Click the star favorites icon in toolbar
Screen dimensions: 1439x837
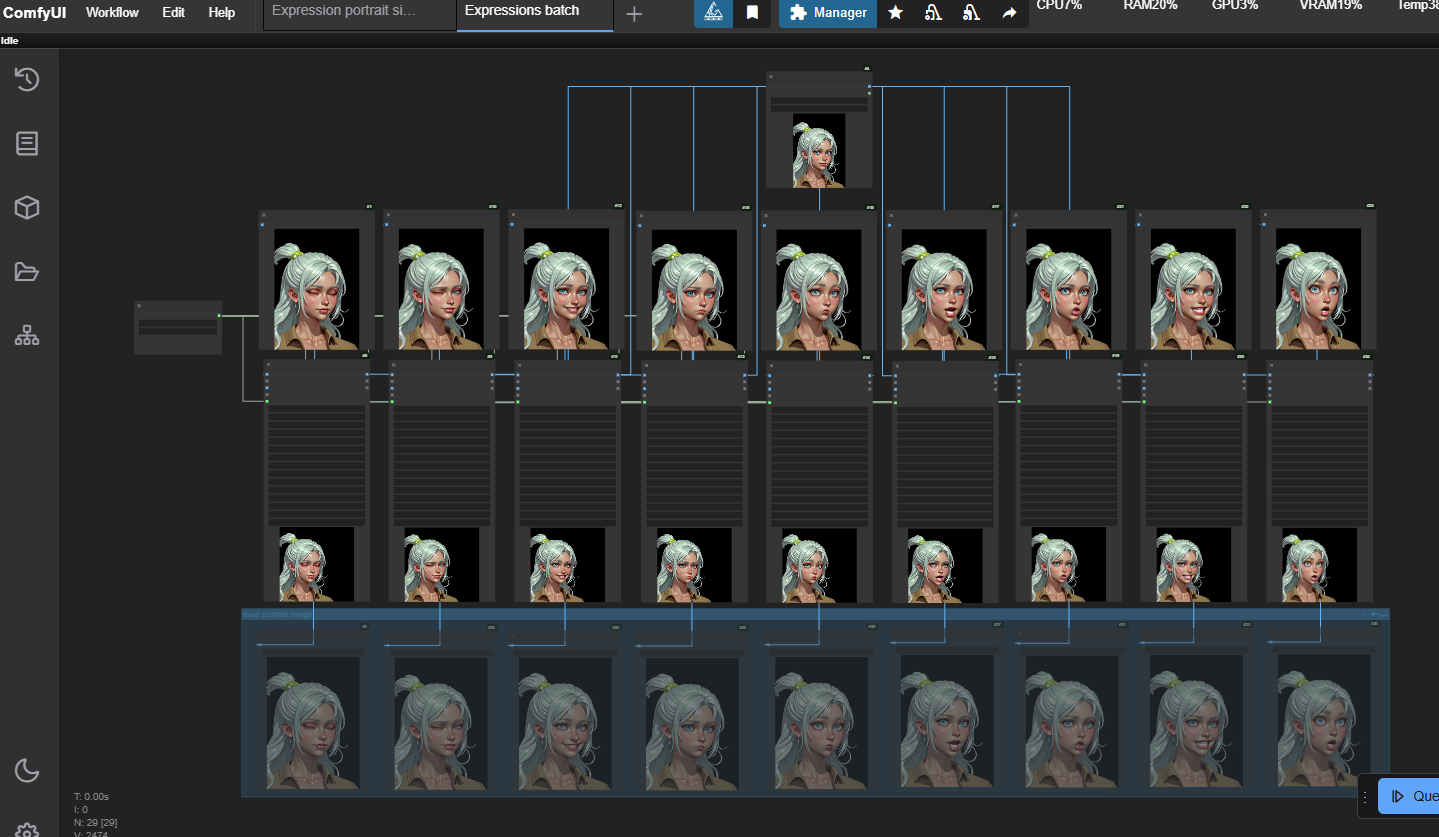896,13
